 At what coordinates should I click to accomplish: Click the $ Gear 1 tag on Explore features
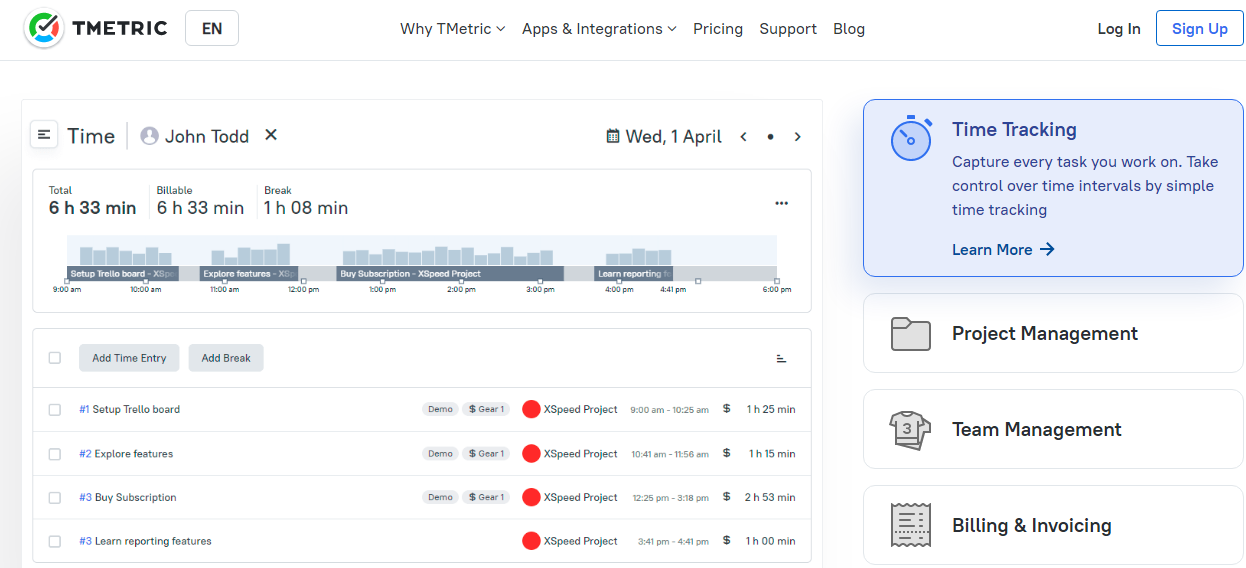pos(486,454)
